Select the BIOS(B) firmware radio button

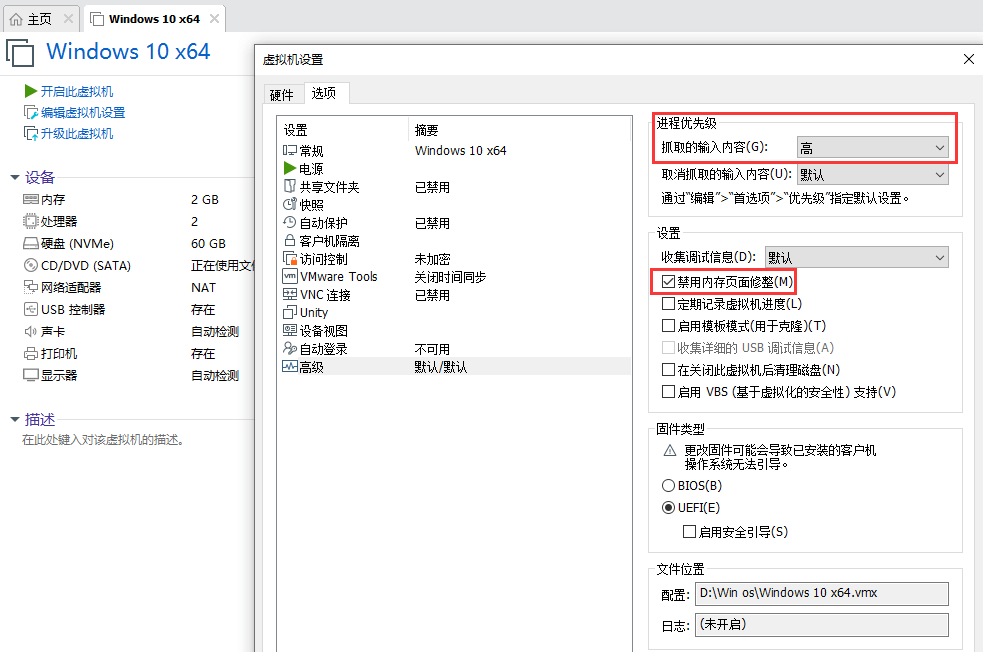tap(669, 485)
